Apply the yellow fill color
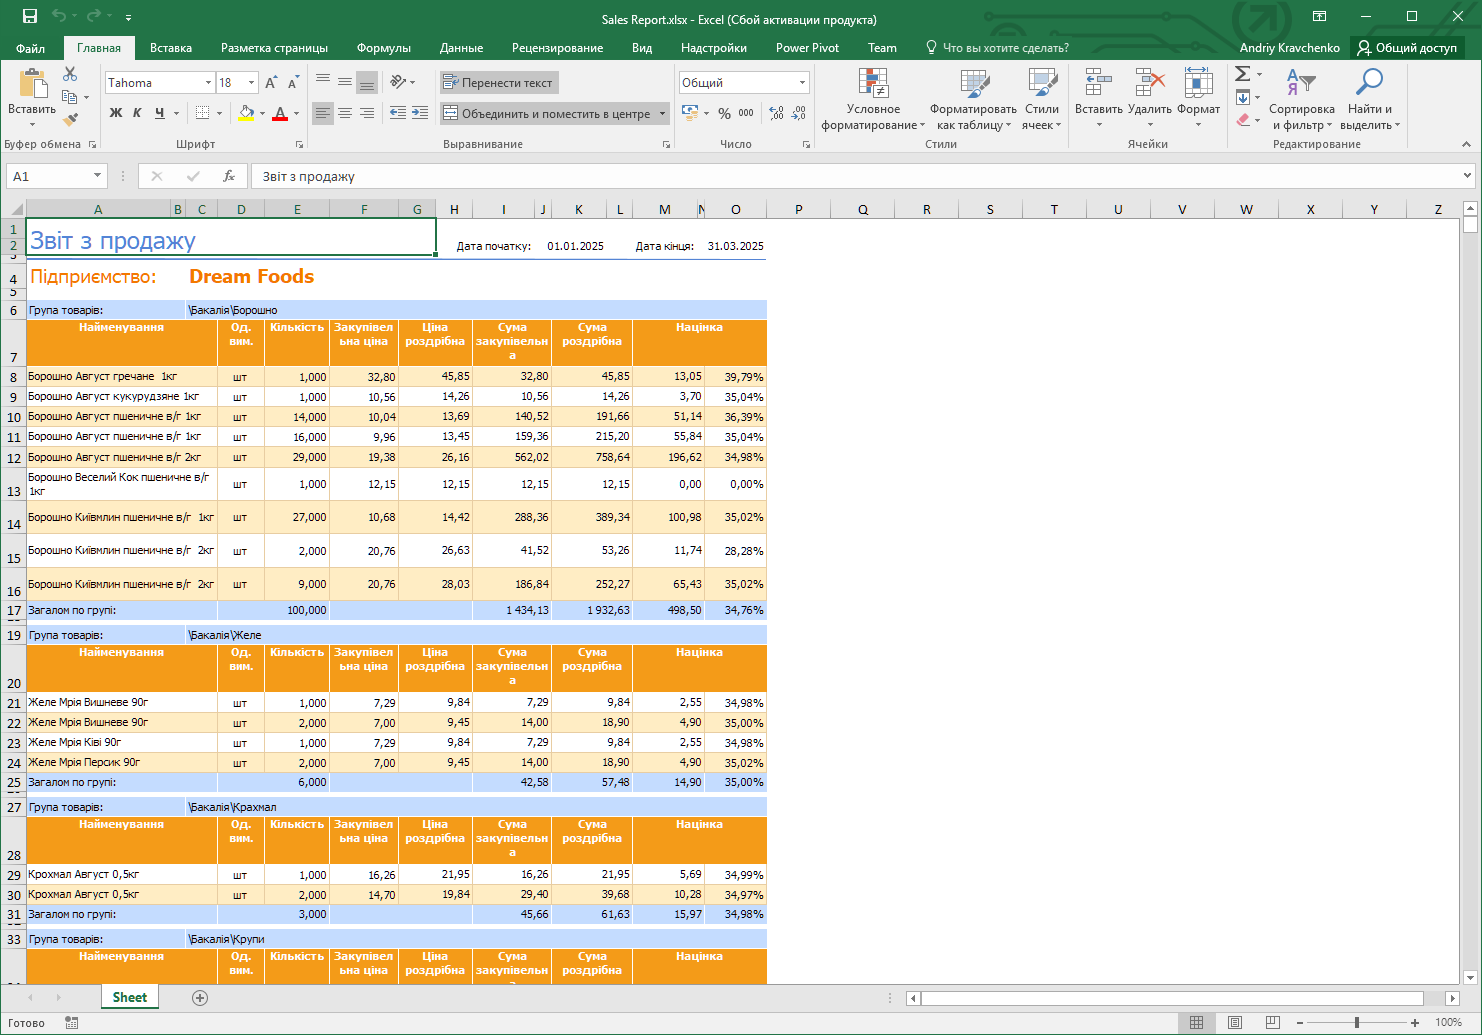 pyautogui.click(x=246, y=113)
